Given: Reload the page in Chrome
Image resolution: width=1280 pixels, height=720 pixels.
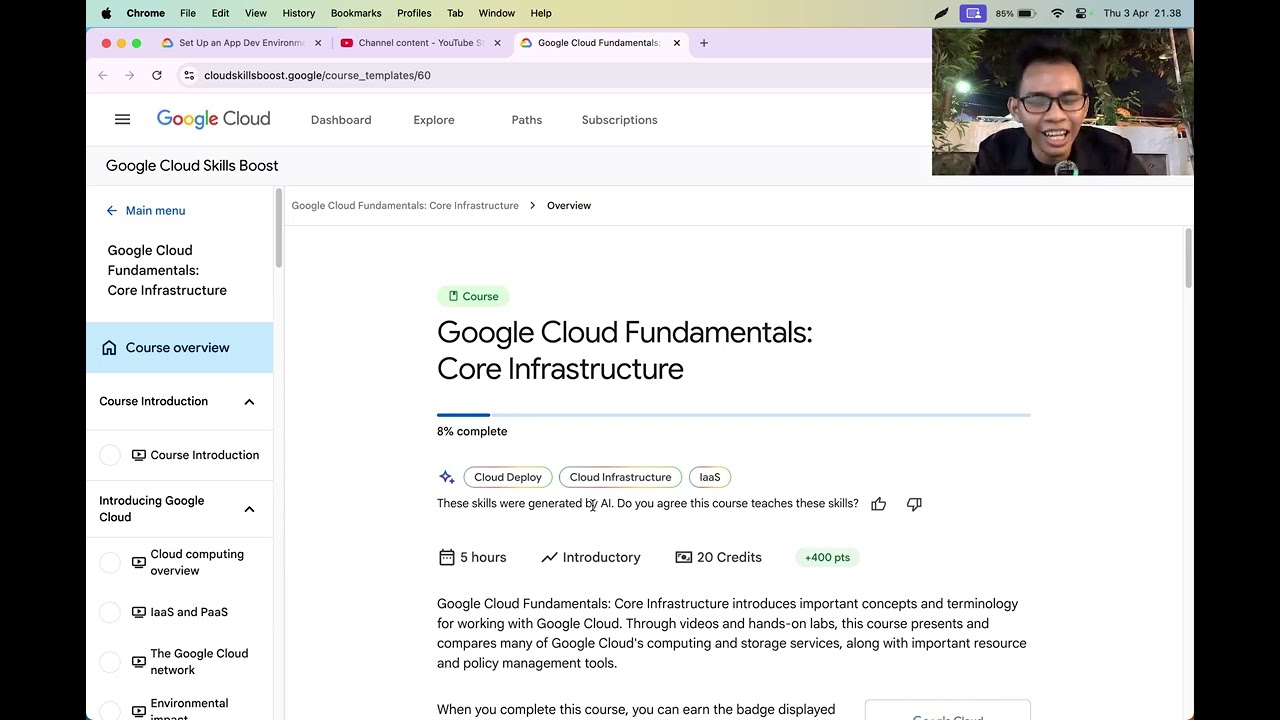Looking at the screenshot, I should tap(157, 75).
